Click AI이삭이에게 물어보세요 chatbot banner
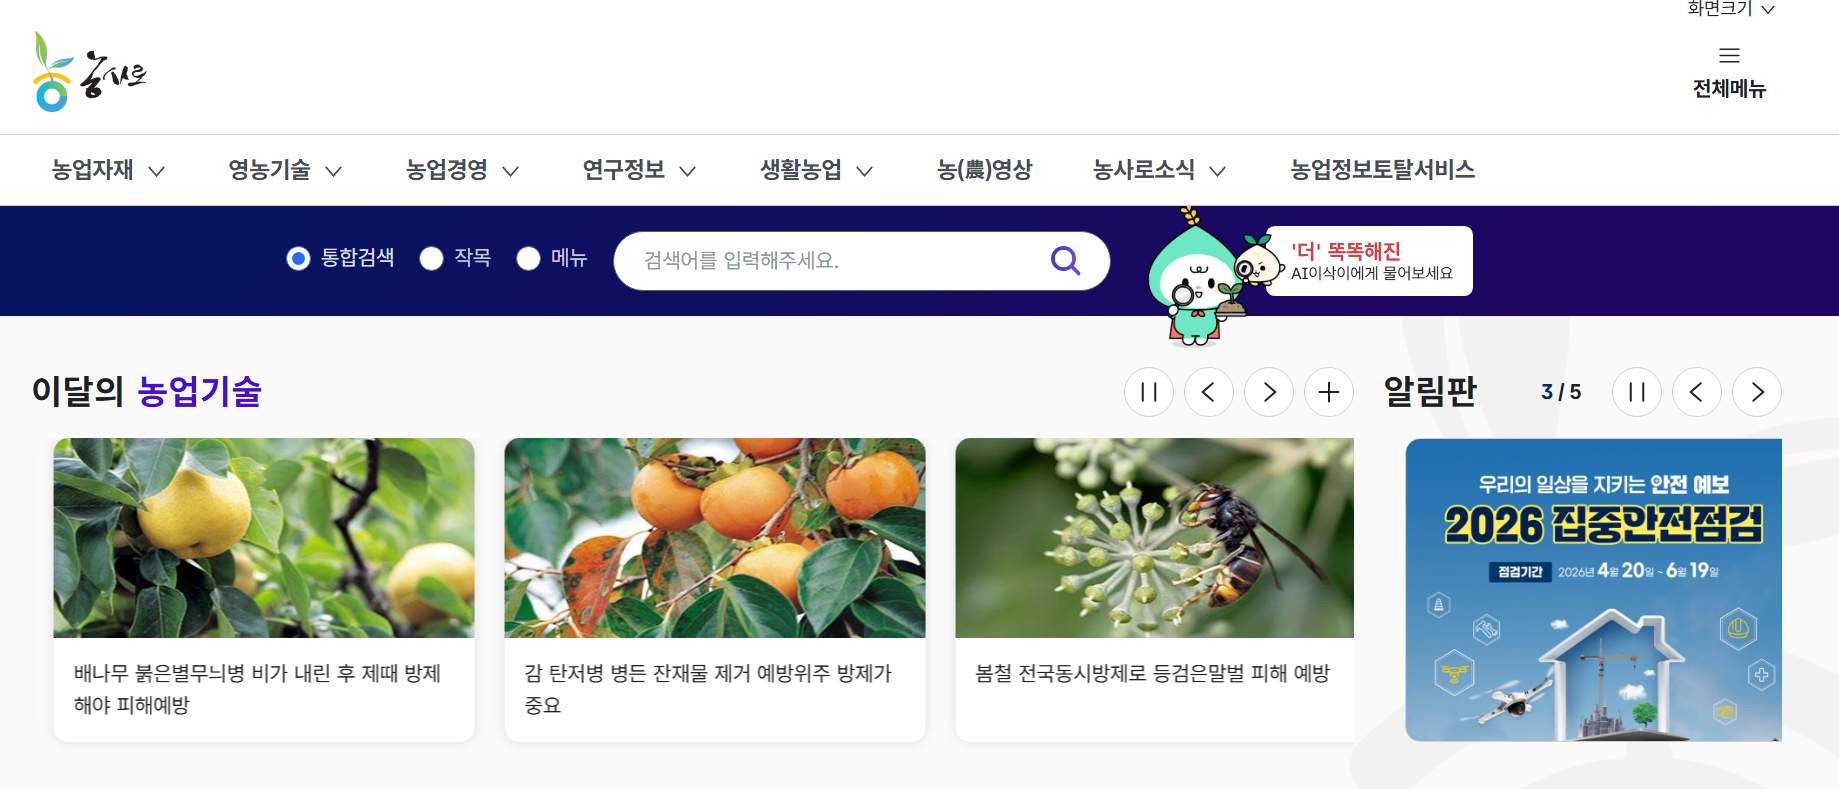Screen dimensions: 1839x789 click(1369, 261)
